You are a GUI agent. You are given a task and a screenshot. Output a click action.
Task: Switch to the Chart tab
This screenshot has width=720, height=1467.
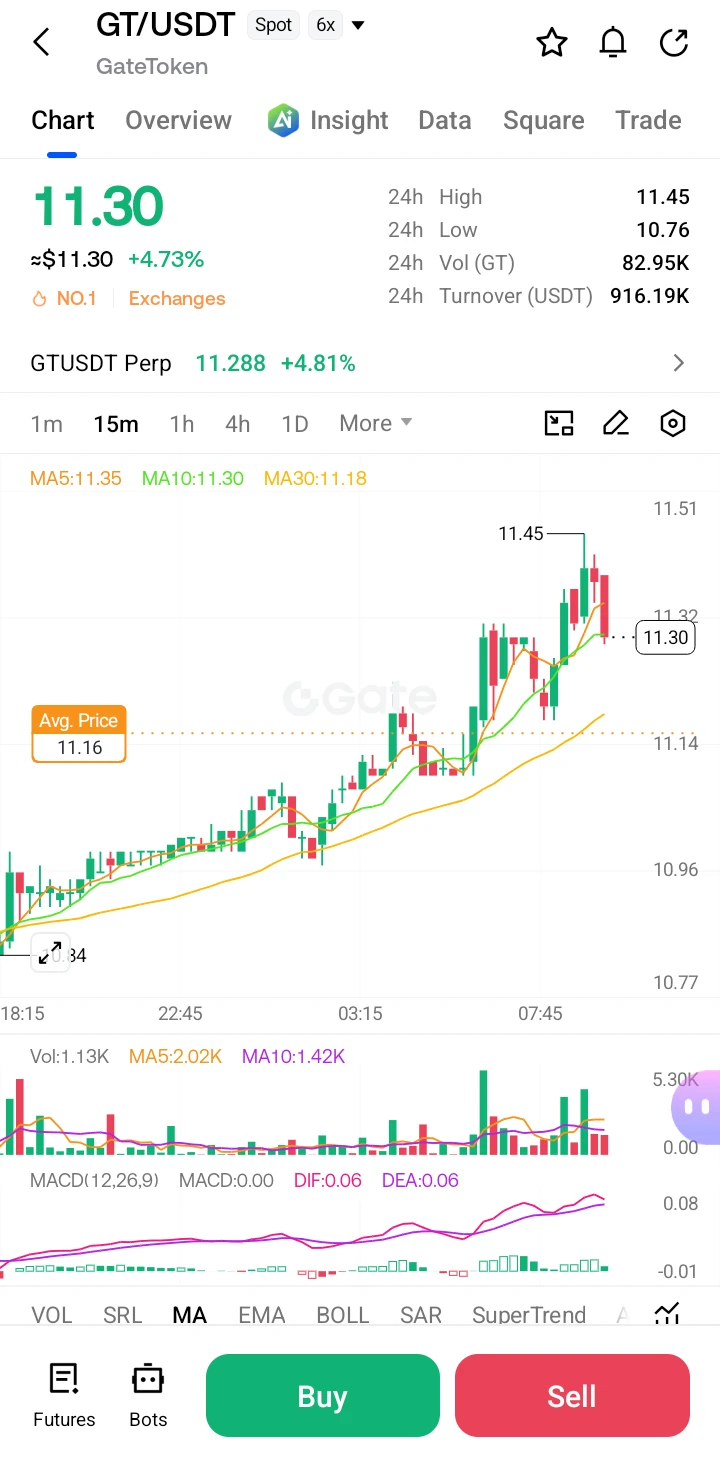coord(62,120)
